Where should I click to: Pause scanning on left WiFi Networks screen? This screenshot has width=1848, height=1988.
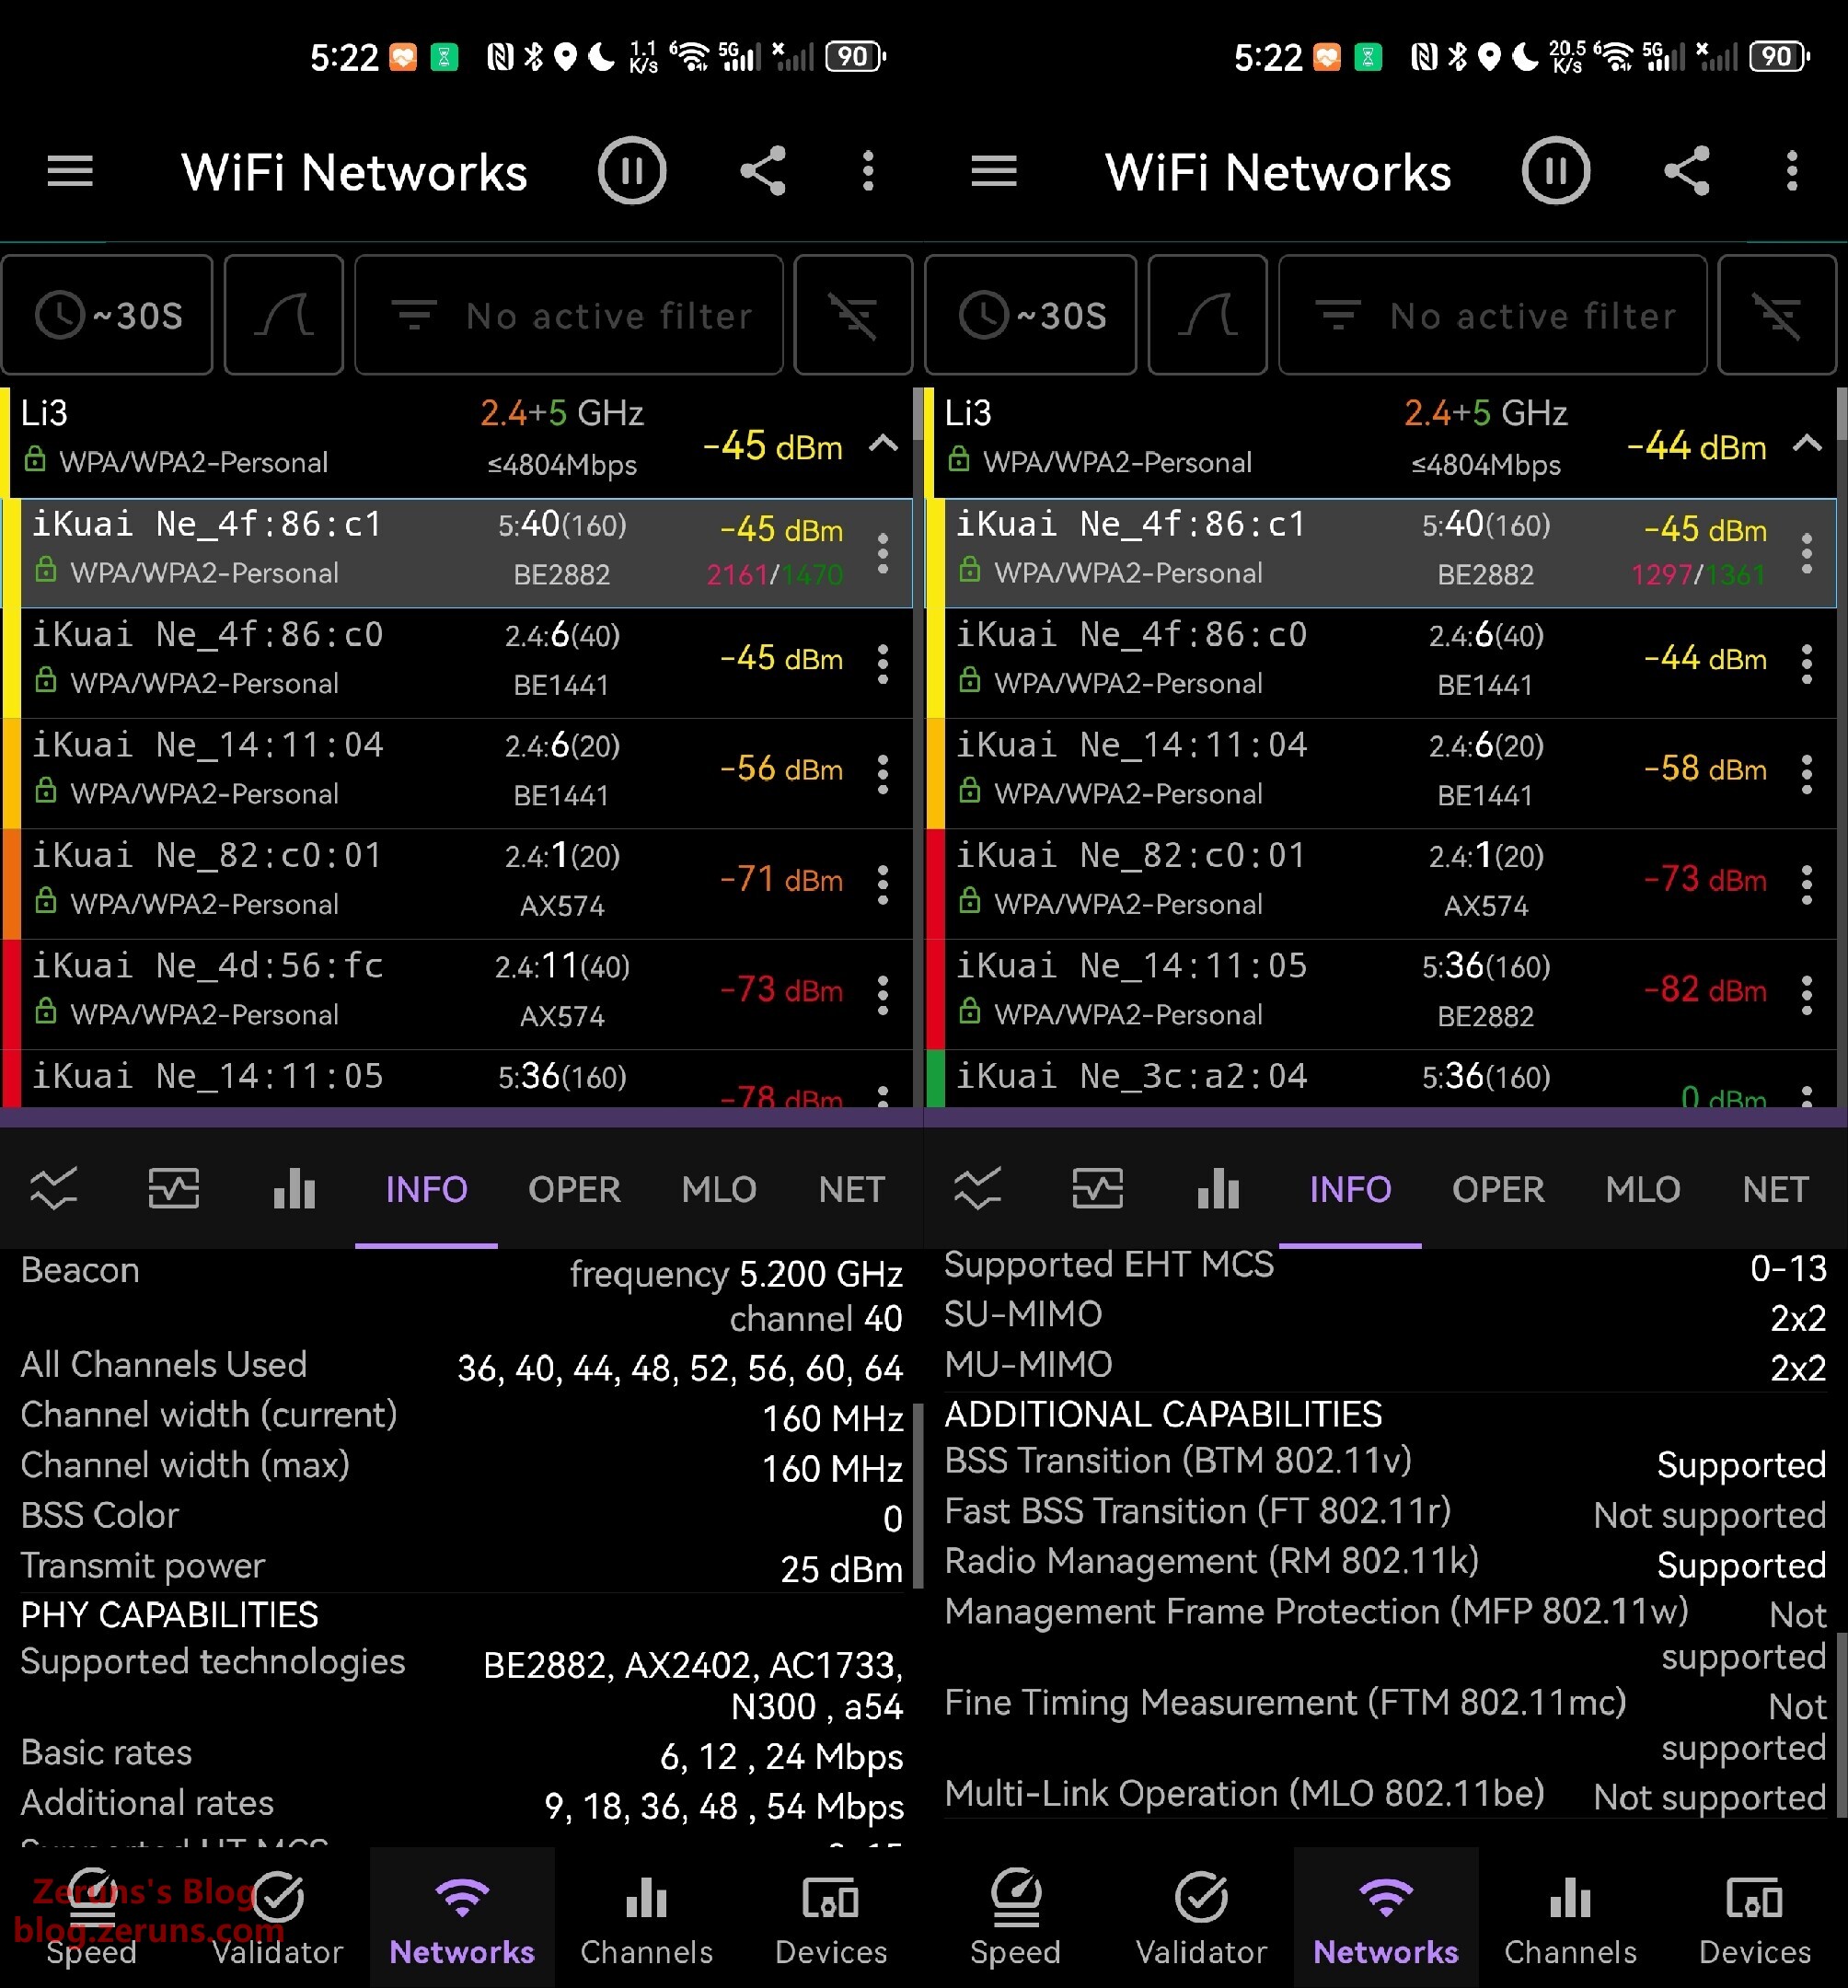pyautogui.click(x=631, y=172)
